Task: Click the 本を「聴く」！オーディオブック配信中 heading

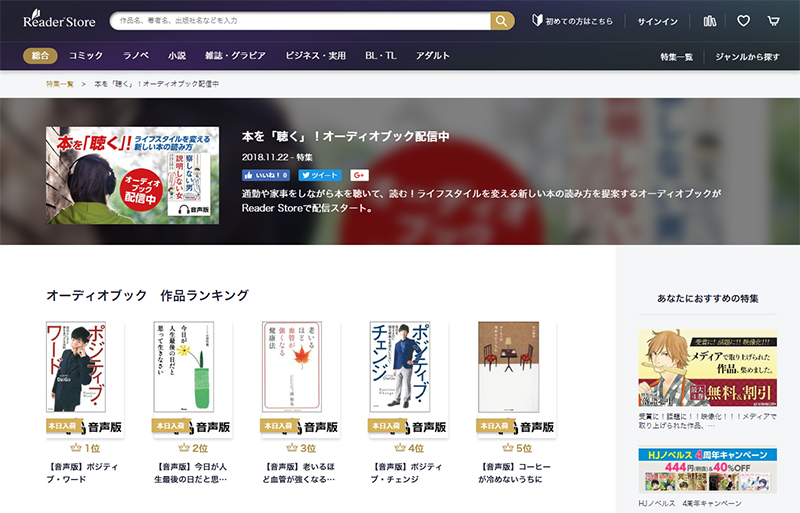Action: pos(345,137)
